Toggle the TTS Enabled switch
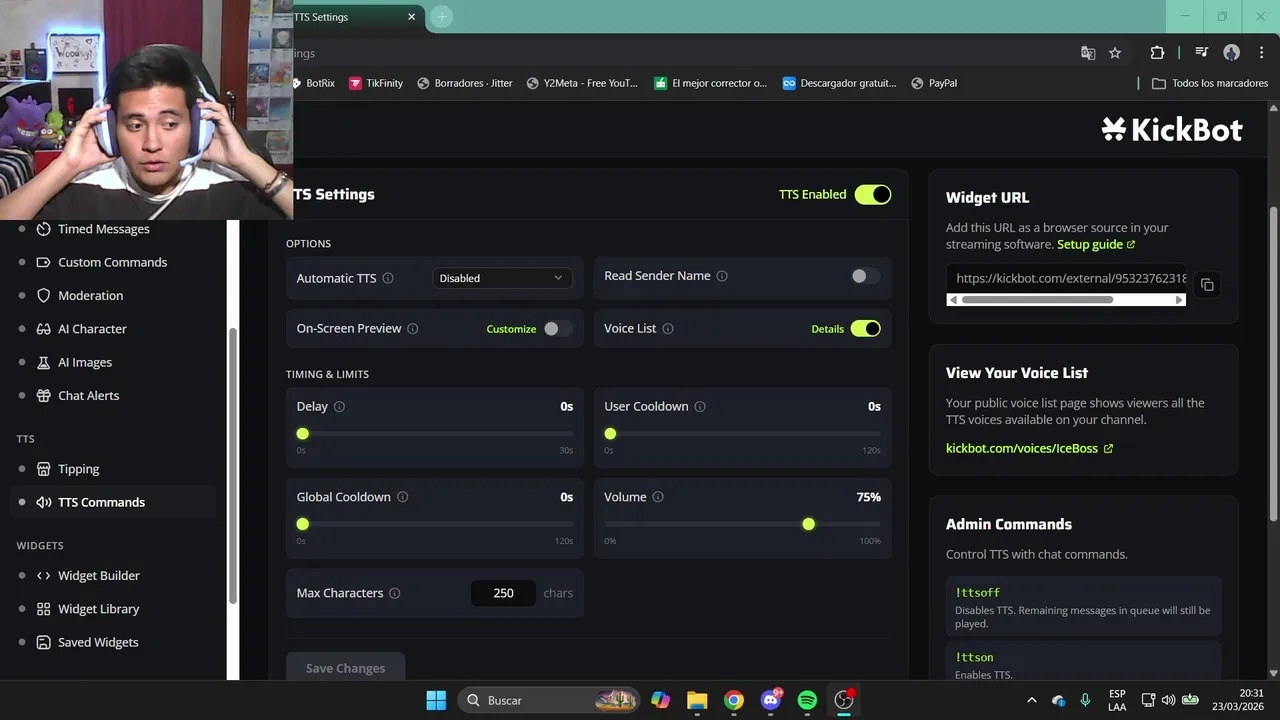This screenshot has height=720, width=1280. pyautogui.click(x=872, y=194)
